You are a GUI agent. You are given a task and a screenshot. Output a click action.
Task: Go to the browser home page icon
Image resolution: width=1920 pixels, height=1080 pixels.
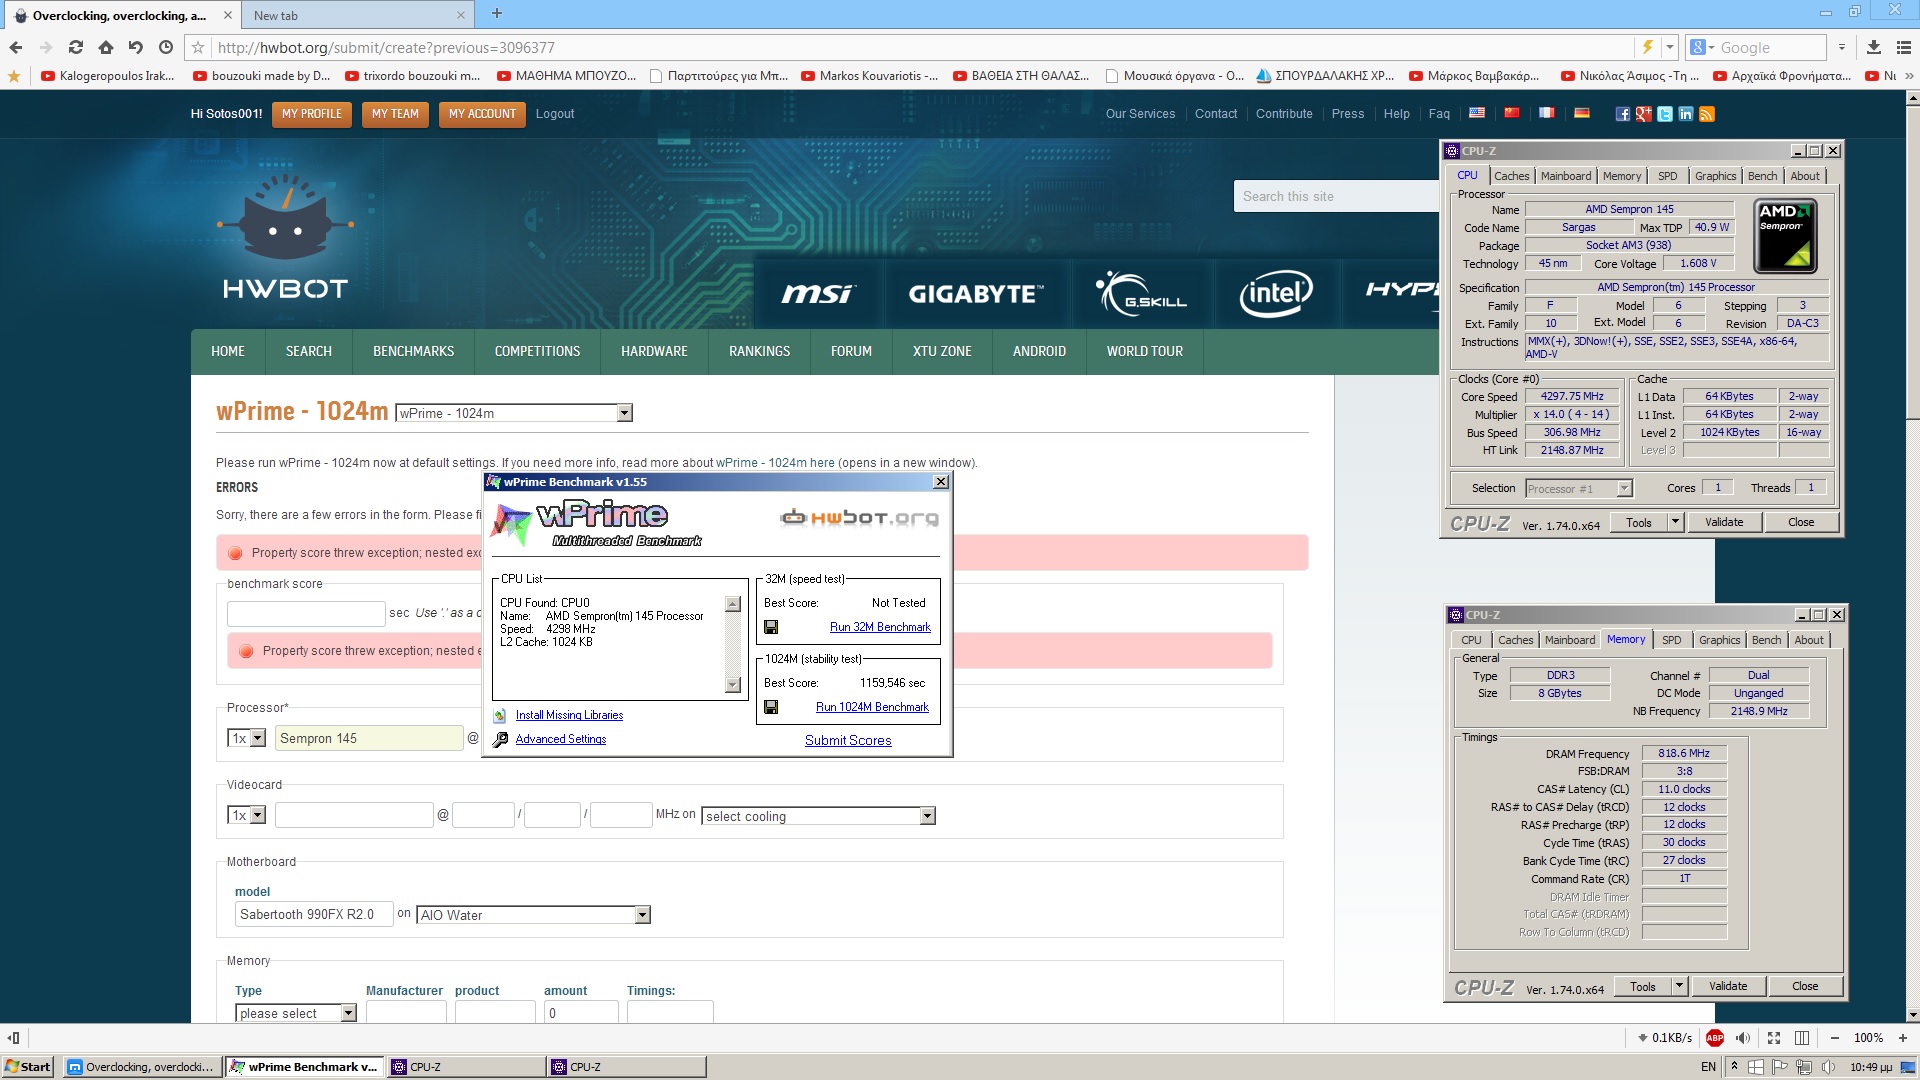click(106, 47)
